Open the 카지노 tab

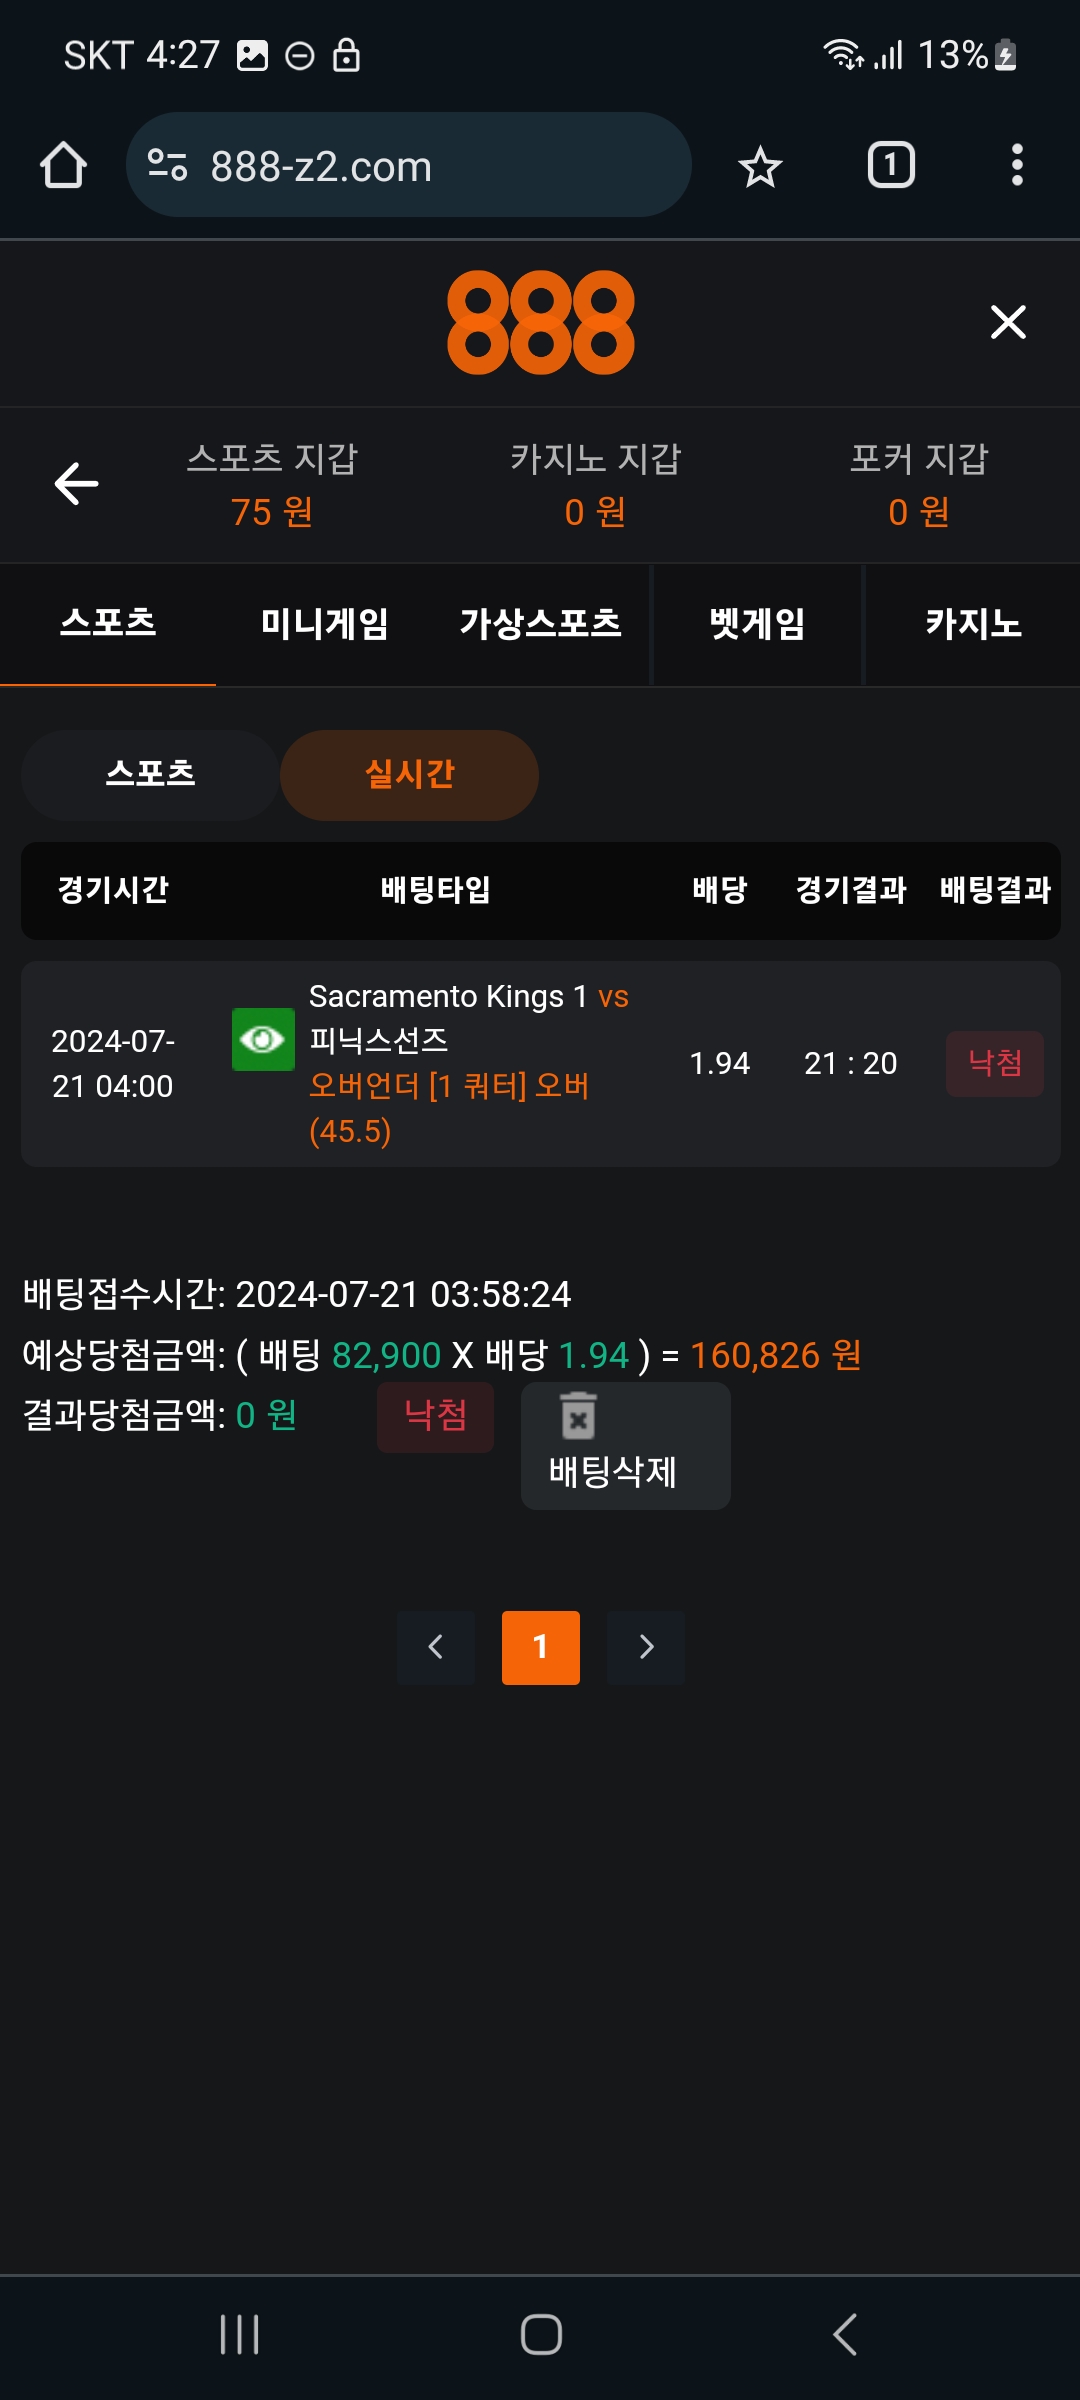point(973,624)
